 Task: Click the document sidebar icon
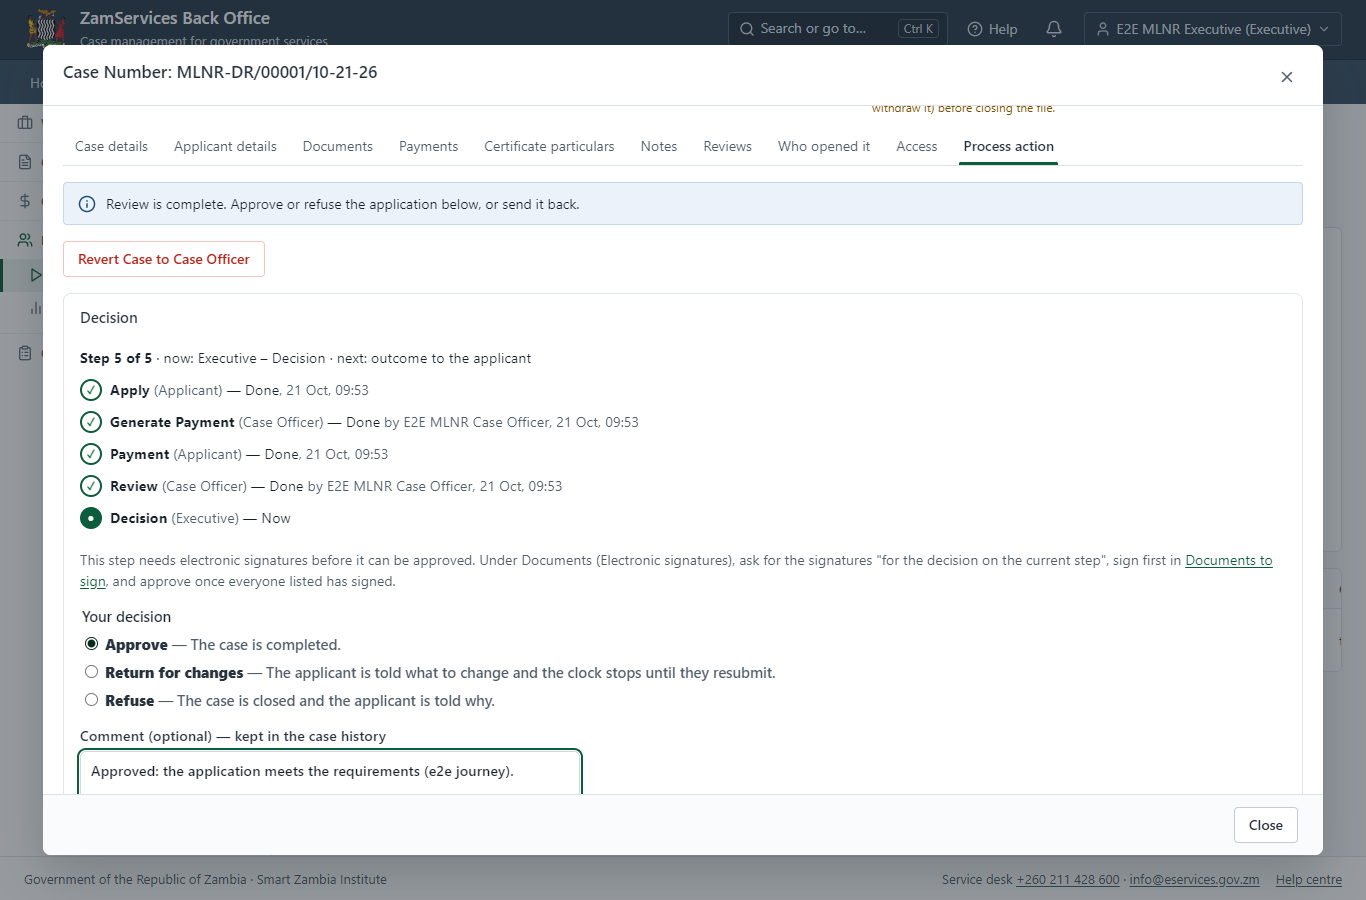(25, 162)
